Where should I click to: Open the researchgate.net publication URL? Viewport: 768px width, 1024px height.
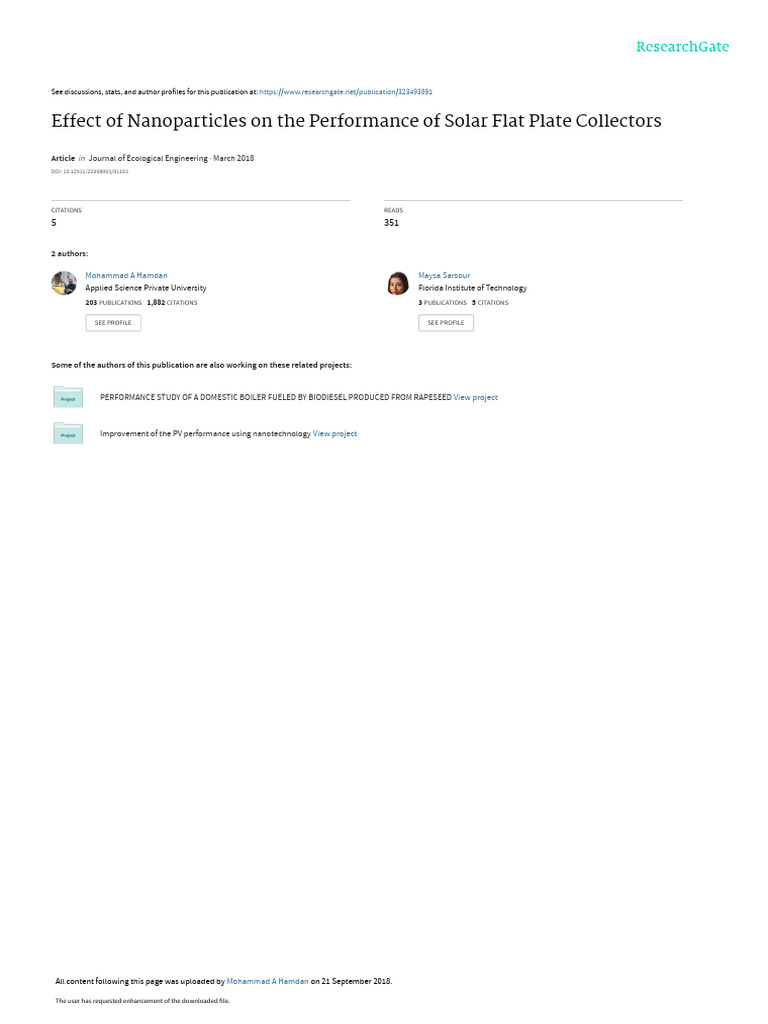[x=345, y=92]
